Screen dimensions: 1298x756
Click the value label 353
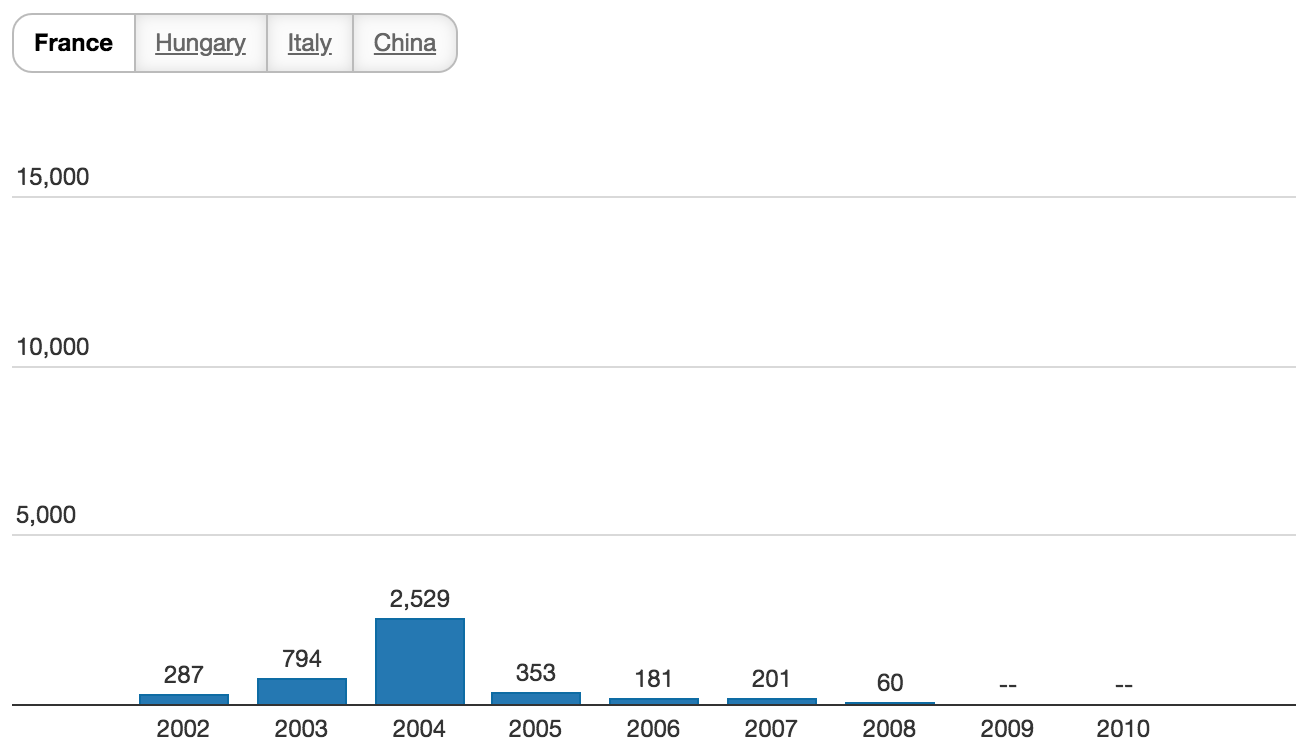coord(536,673)
